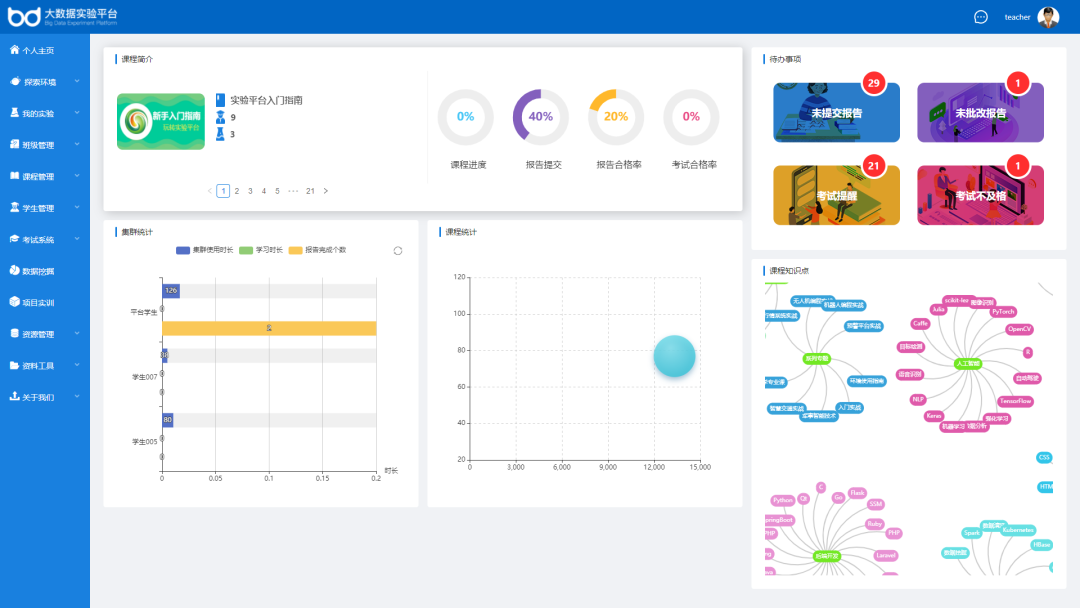Select the 人工智能 knowledge graph node
1080x608 pixels.
coord(967,364)
